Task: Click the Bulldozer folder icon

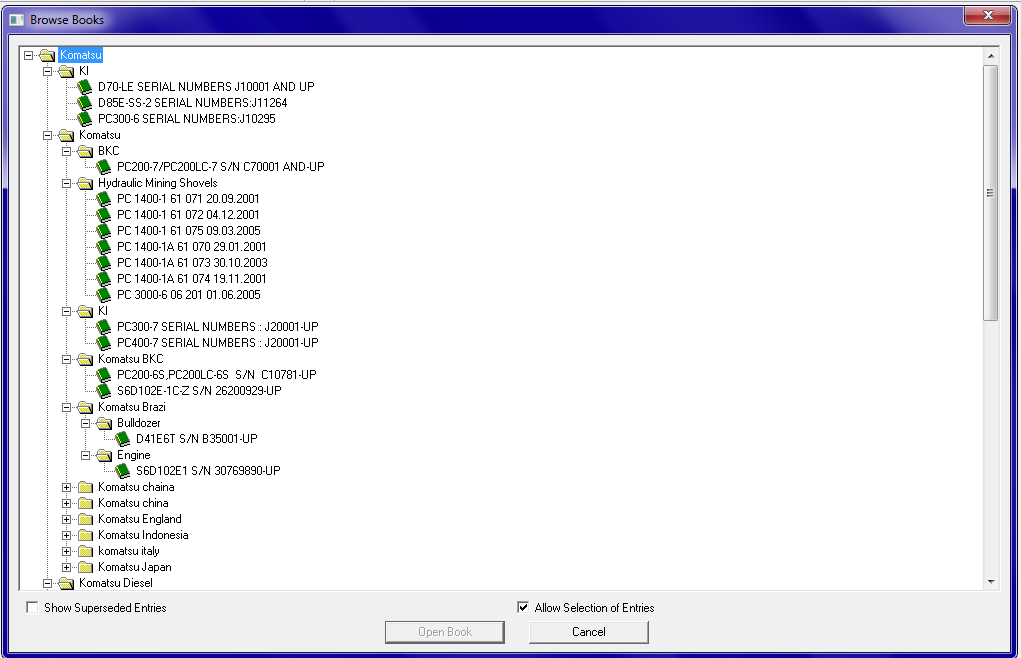Action: (x=104, y=423)
